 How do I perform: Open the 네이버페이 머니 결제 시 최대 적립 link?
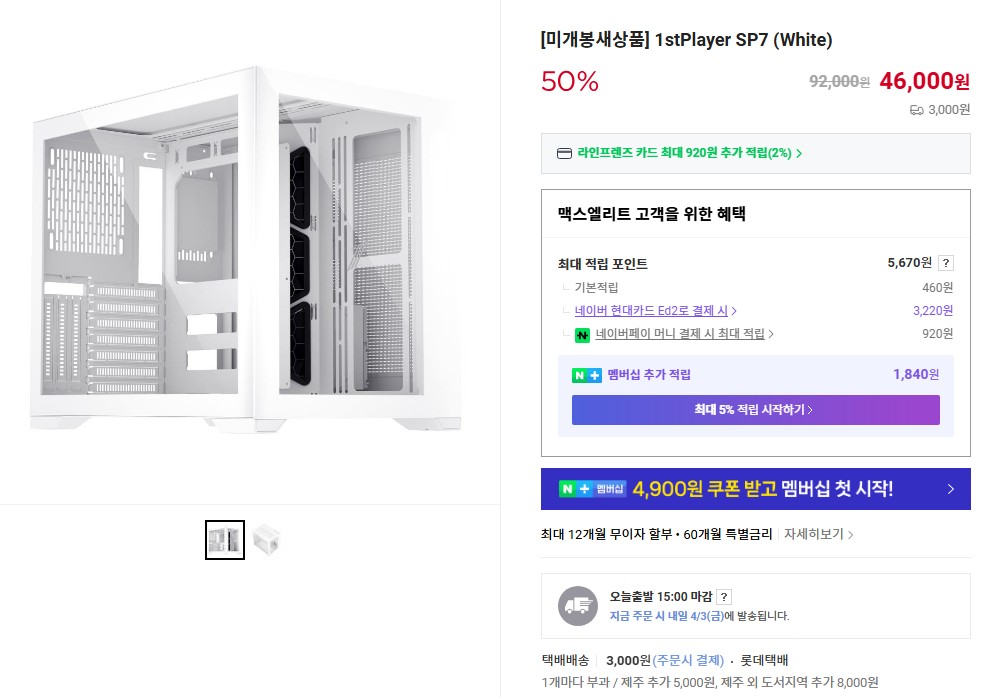[x=684, y=334]
